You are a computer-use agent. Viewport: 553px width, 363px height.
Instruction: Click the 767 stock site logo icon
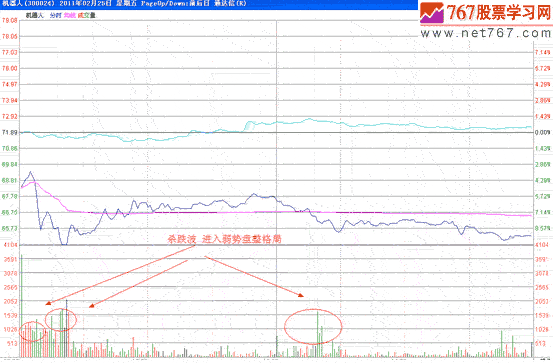point(432,13)
